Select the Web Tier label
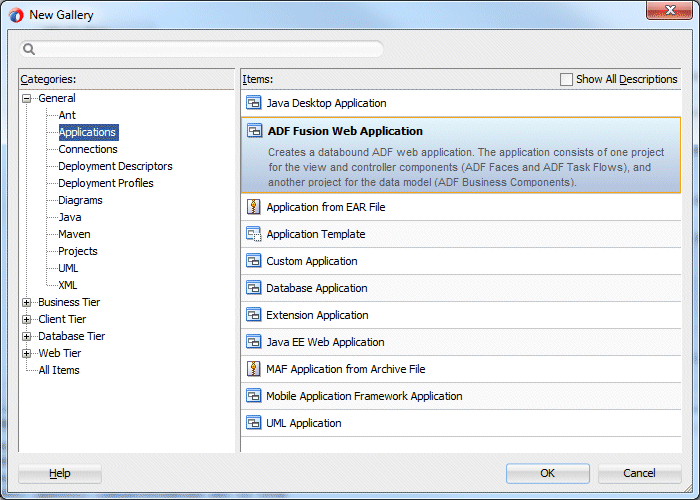The height and width of the screenshot is (500, 700). (60, 353)
